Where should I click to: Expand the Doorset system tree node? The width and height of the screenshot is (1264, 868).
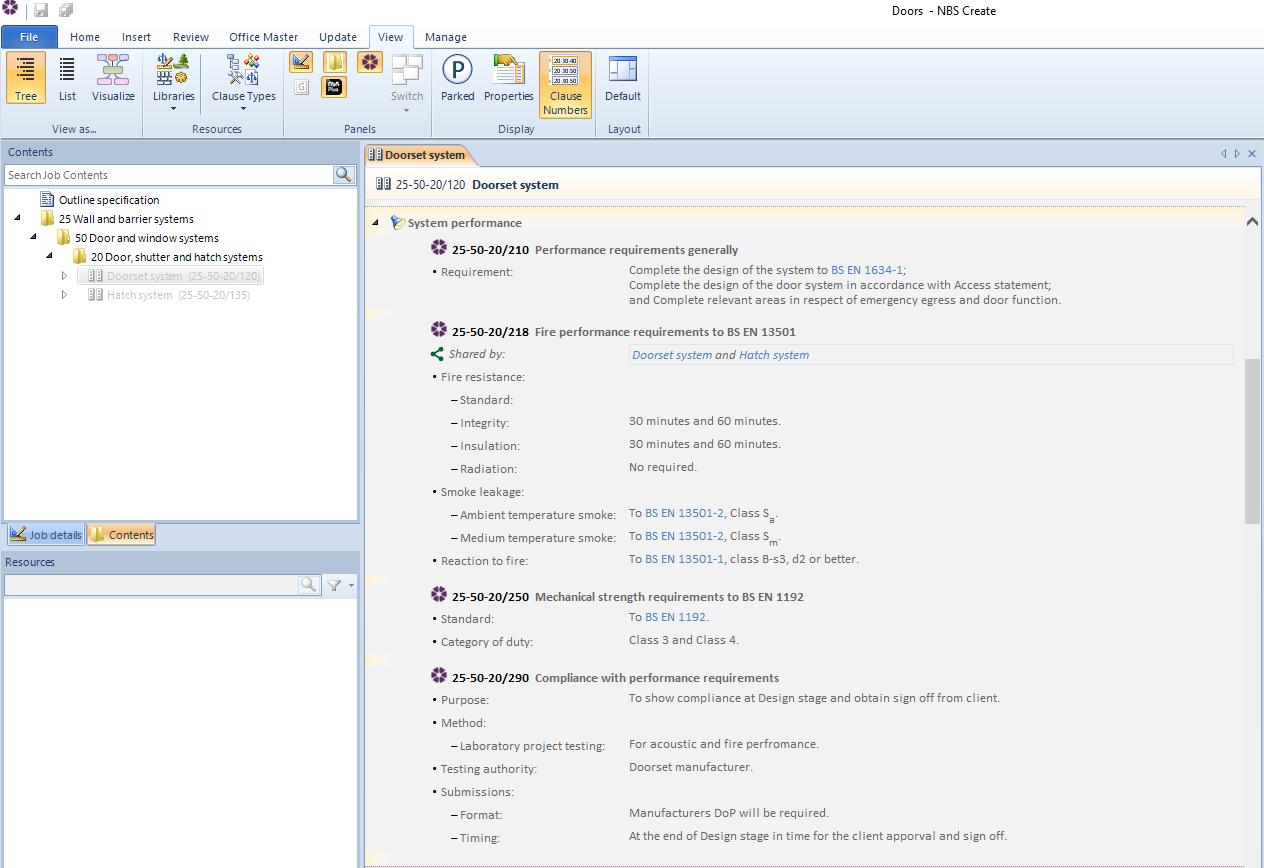65,276
